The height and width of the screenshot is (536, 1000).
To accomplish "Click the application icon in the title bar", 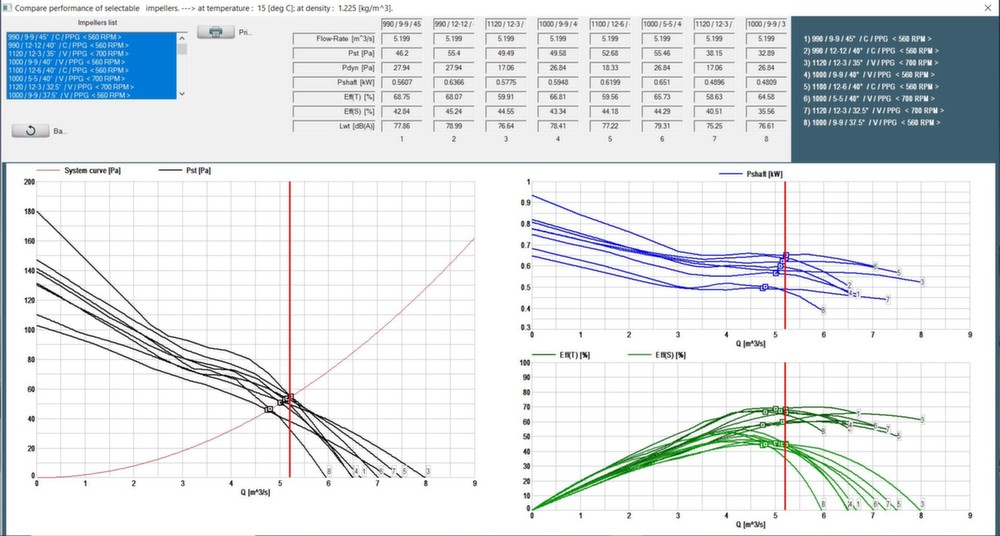I will click(6, 8).
